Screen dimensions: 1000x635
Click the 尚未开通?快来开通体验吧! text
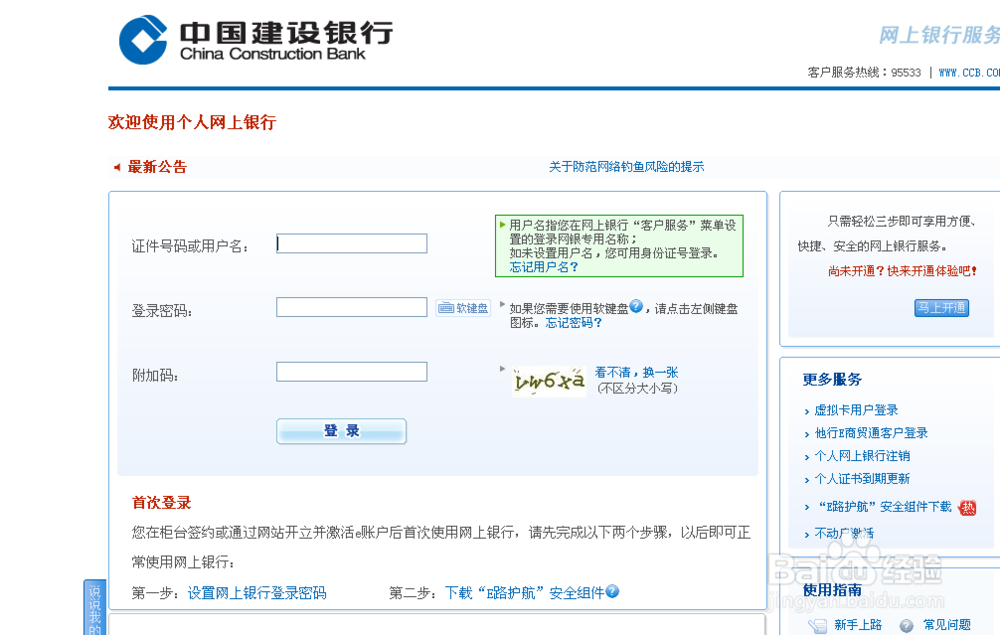pyautogui.click(x=902, y=271)
